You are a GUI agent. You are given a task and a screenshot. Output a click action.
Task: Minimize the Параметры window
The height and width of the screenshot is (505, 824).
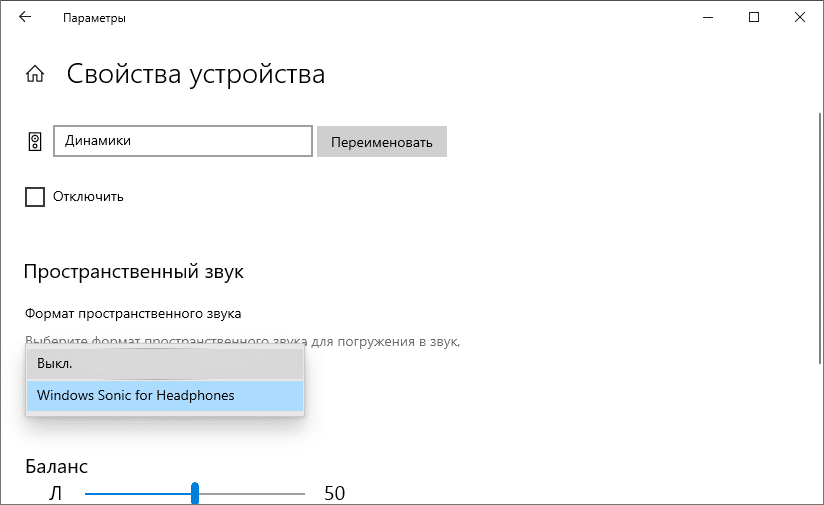coord(709,18)
